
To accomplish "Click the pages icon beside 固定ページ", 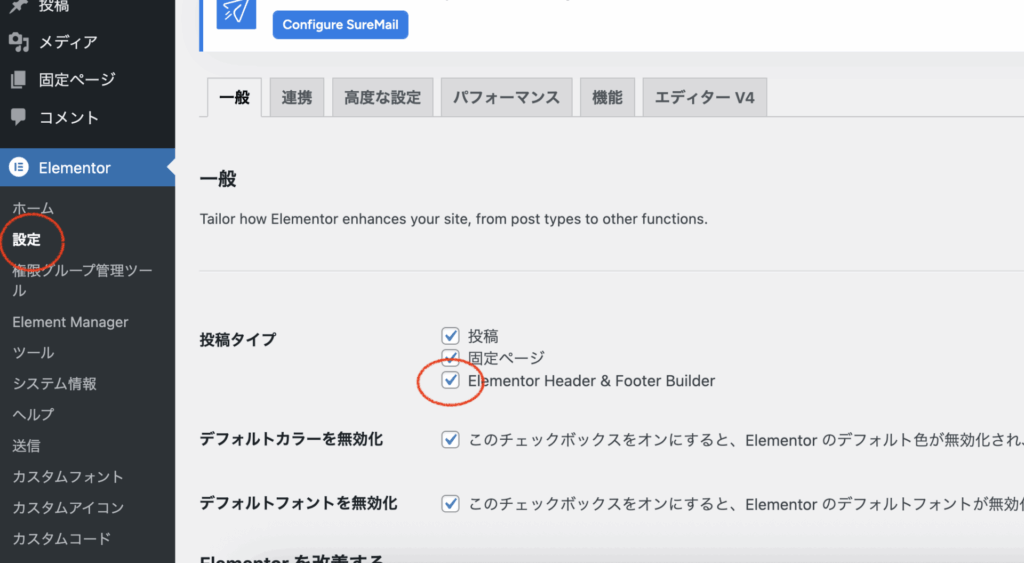I will tap(19, 80).
